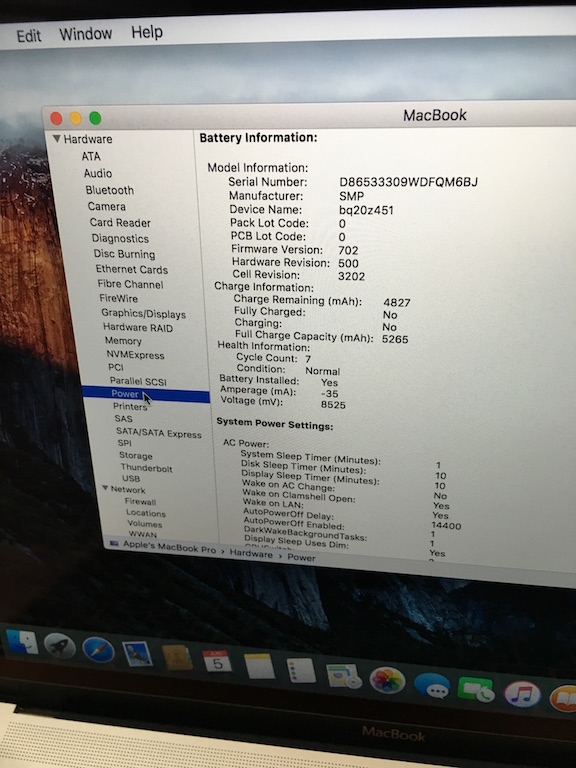Select ATA in the sidebar
576x768 pixels.
[91, 156]
